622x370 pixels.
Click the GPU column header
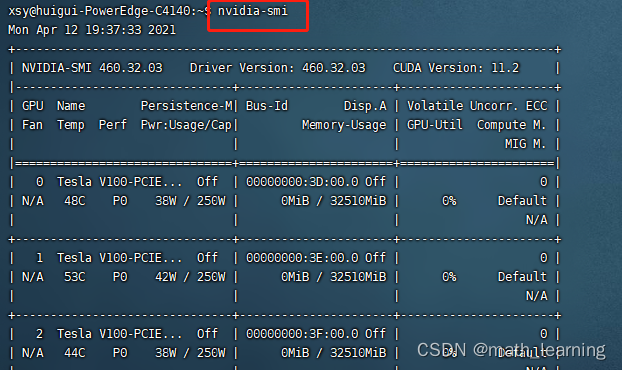click(x=33, y=106)
